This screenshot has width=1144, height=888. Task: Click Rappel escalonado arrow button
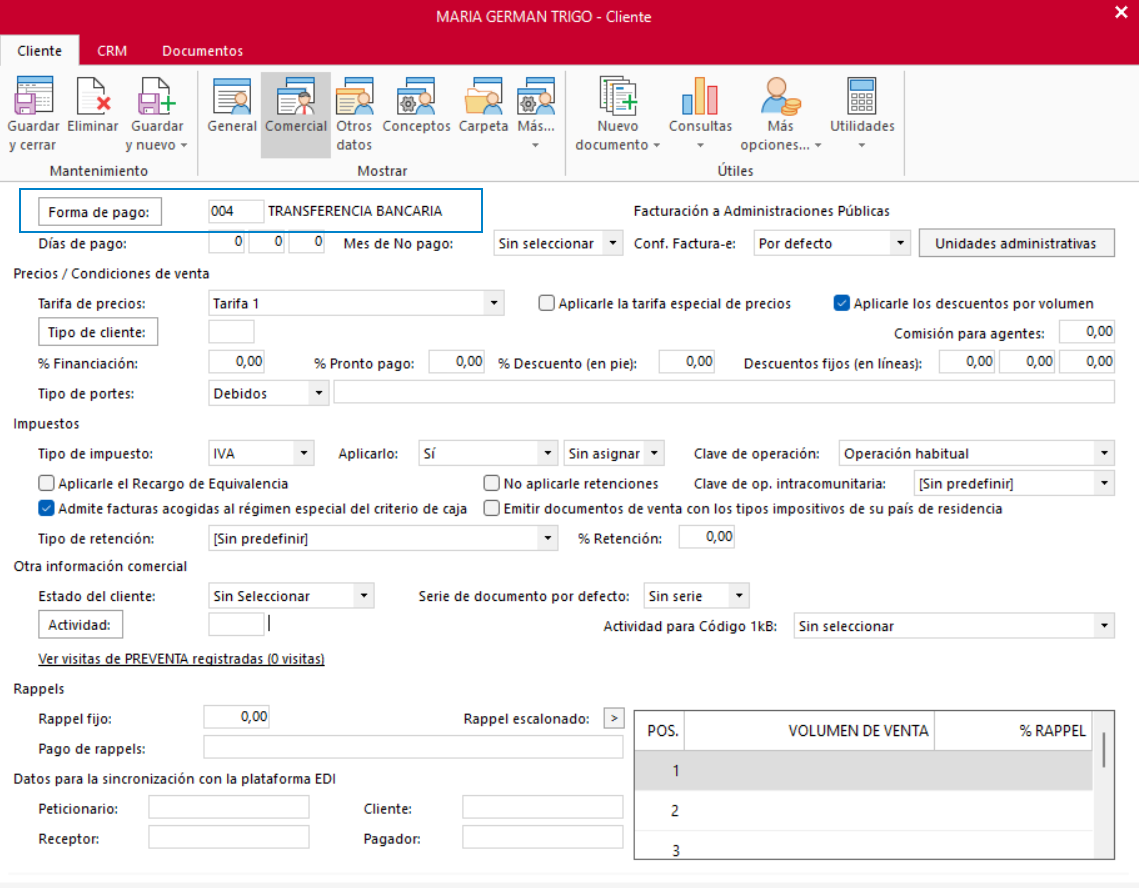coord(614,718)
